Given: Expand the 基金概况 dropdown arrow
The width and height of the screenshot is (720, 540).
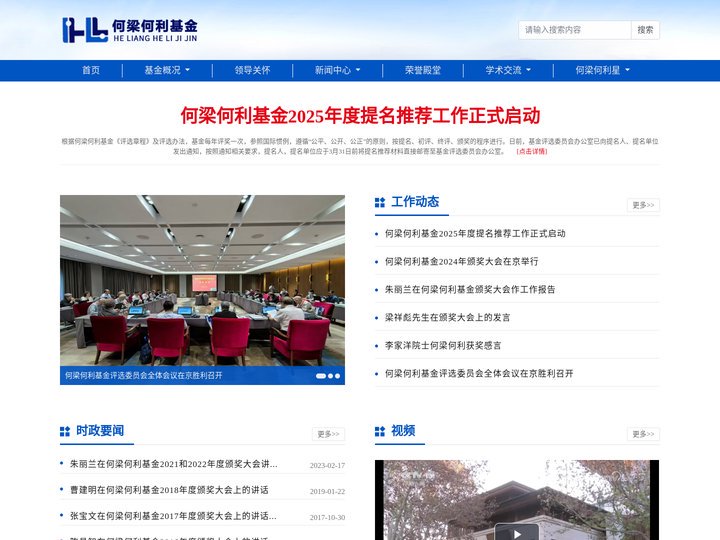Looking at the screenshot, I should (187, 70).
